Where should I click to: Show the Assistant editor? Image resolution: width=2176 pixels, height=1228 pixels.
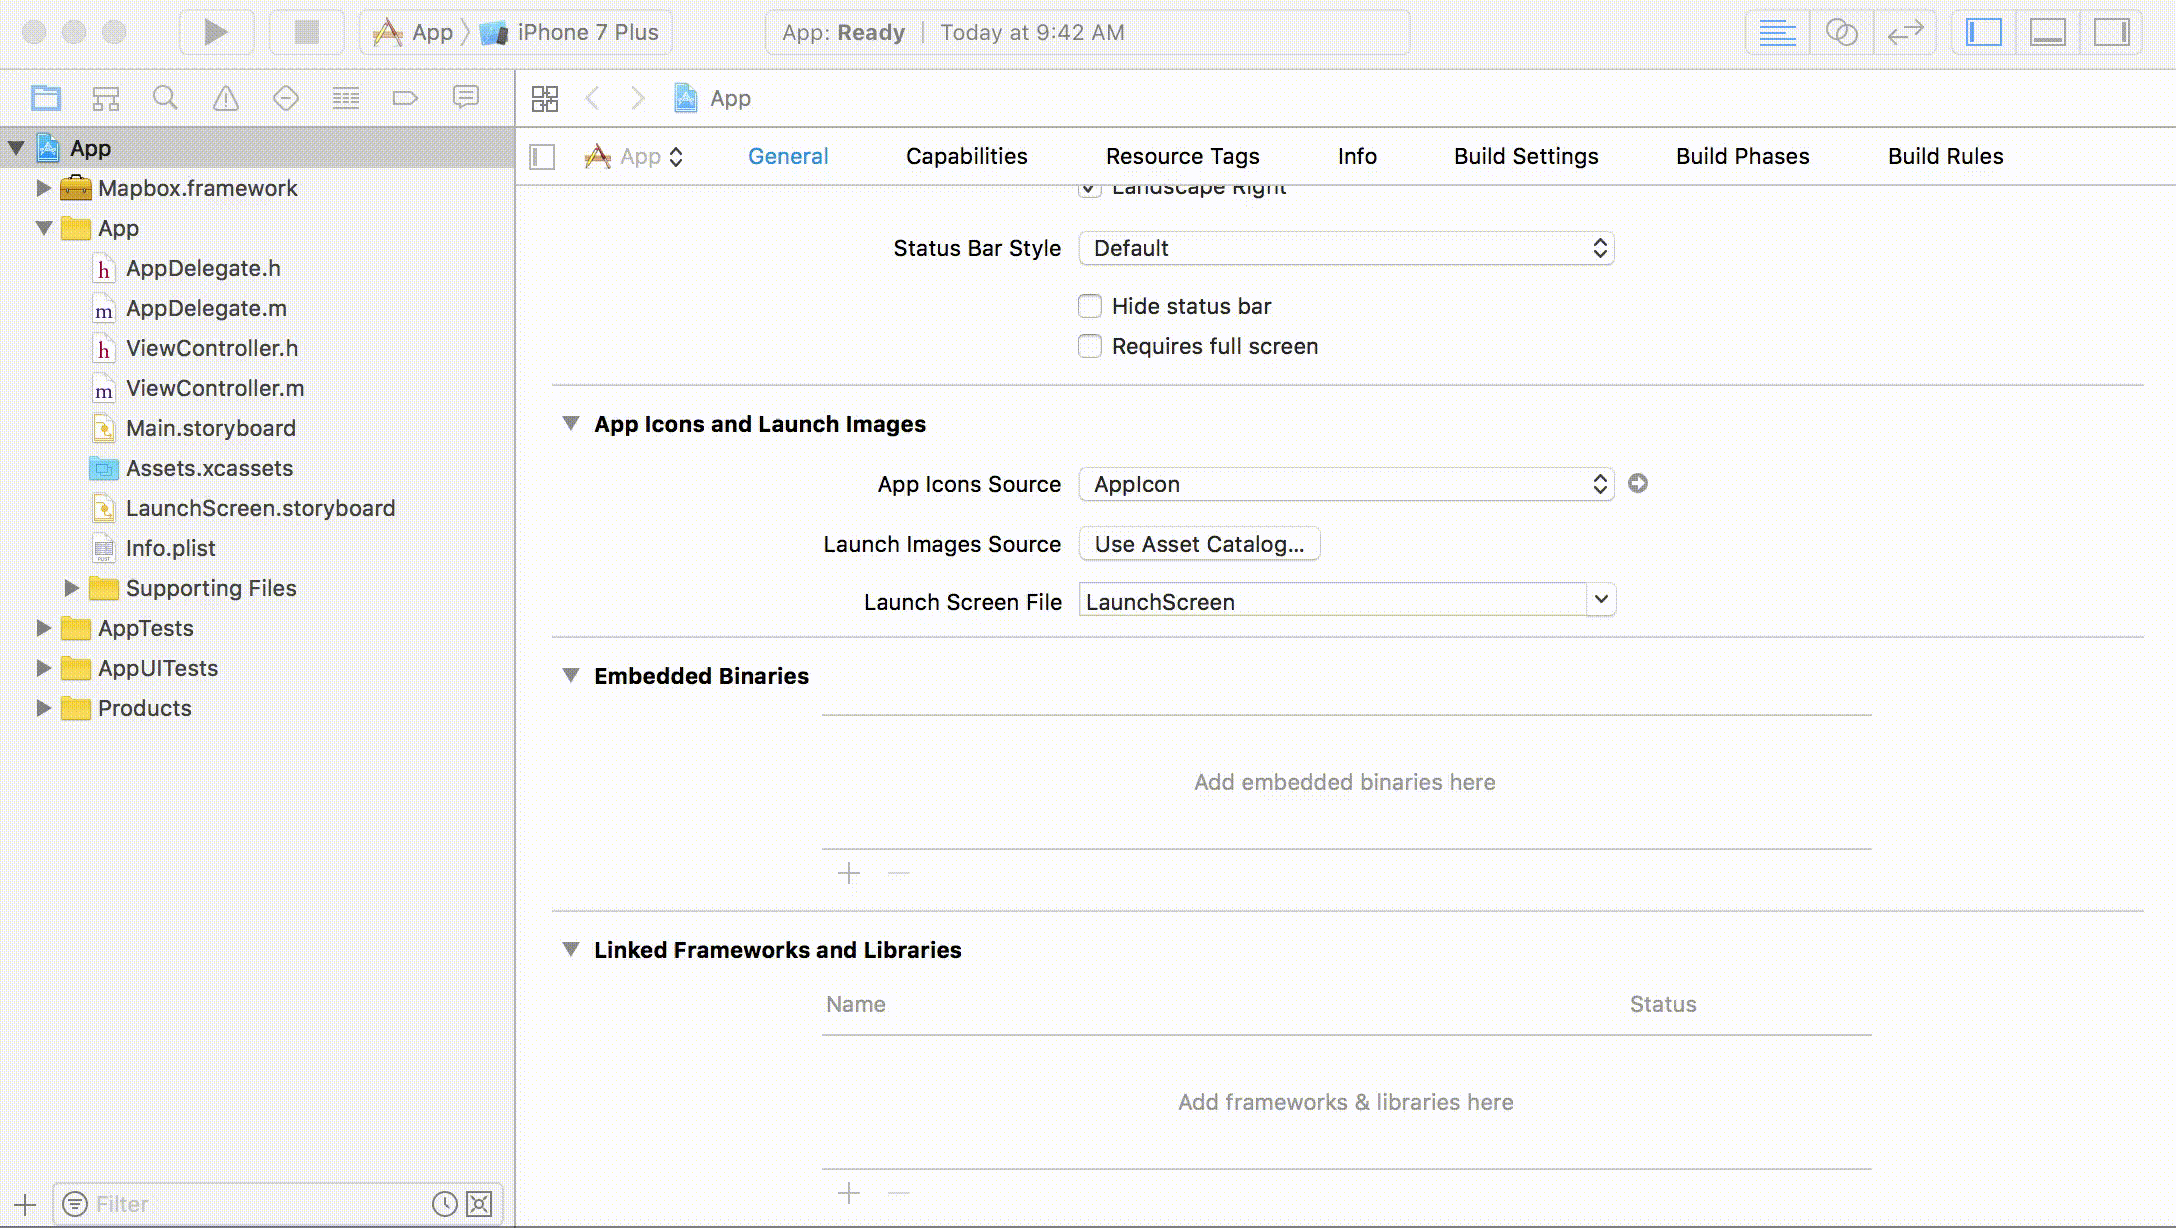(1841, 32)
